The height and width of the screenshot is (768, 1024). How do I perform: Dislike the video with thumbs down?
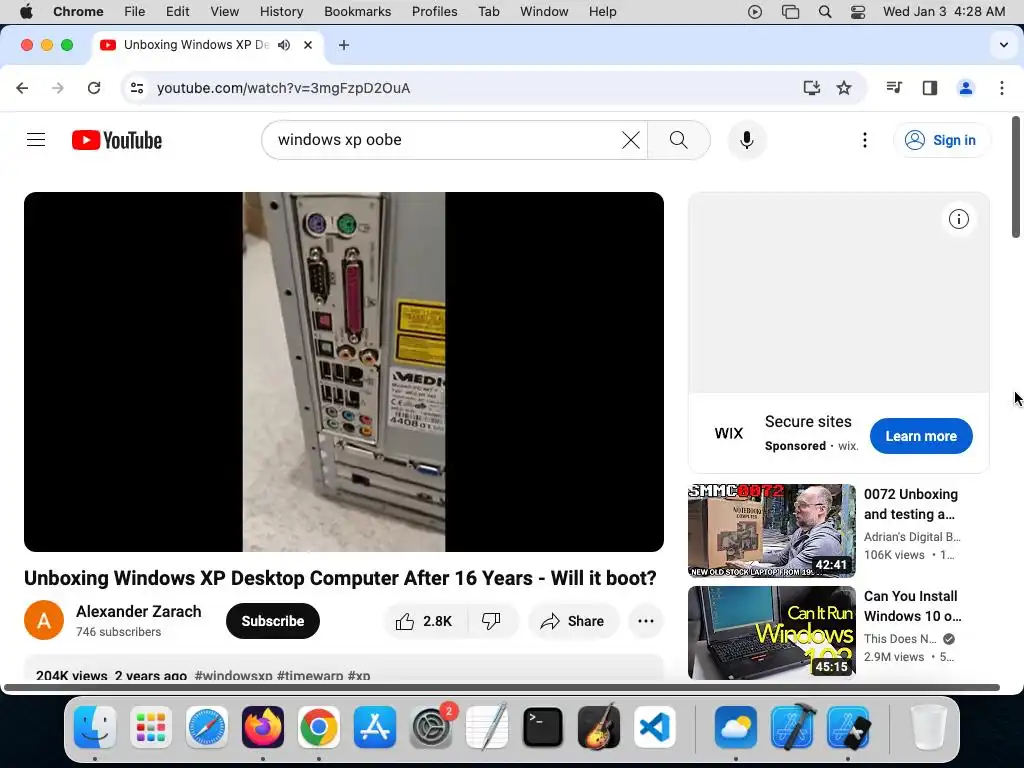(x=491, y=621)
